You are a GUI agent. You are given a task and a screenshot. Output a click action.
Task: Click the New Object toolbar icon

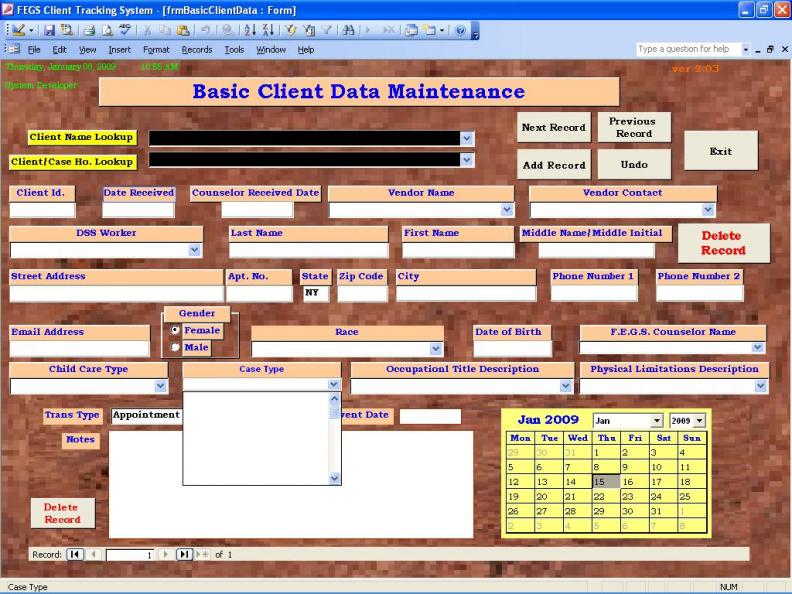[x=429, y=30]
